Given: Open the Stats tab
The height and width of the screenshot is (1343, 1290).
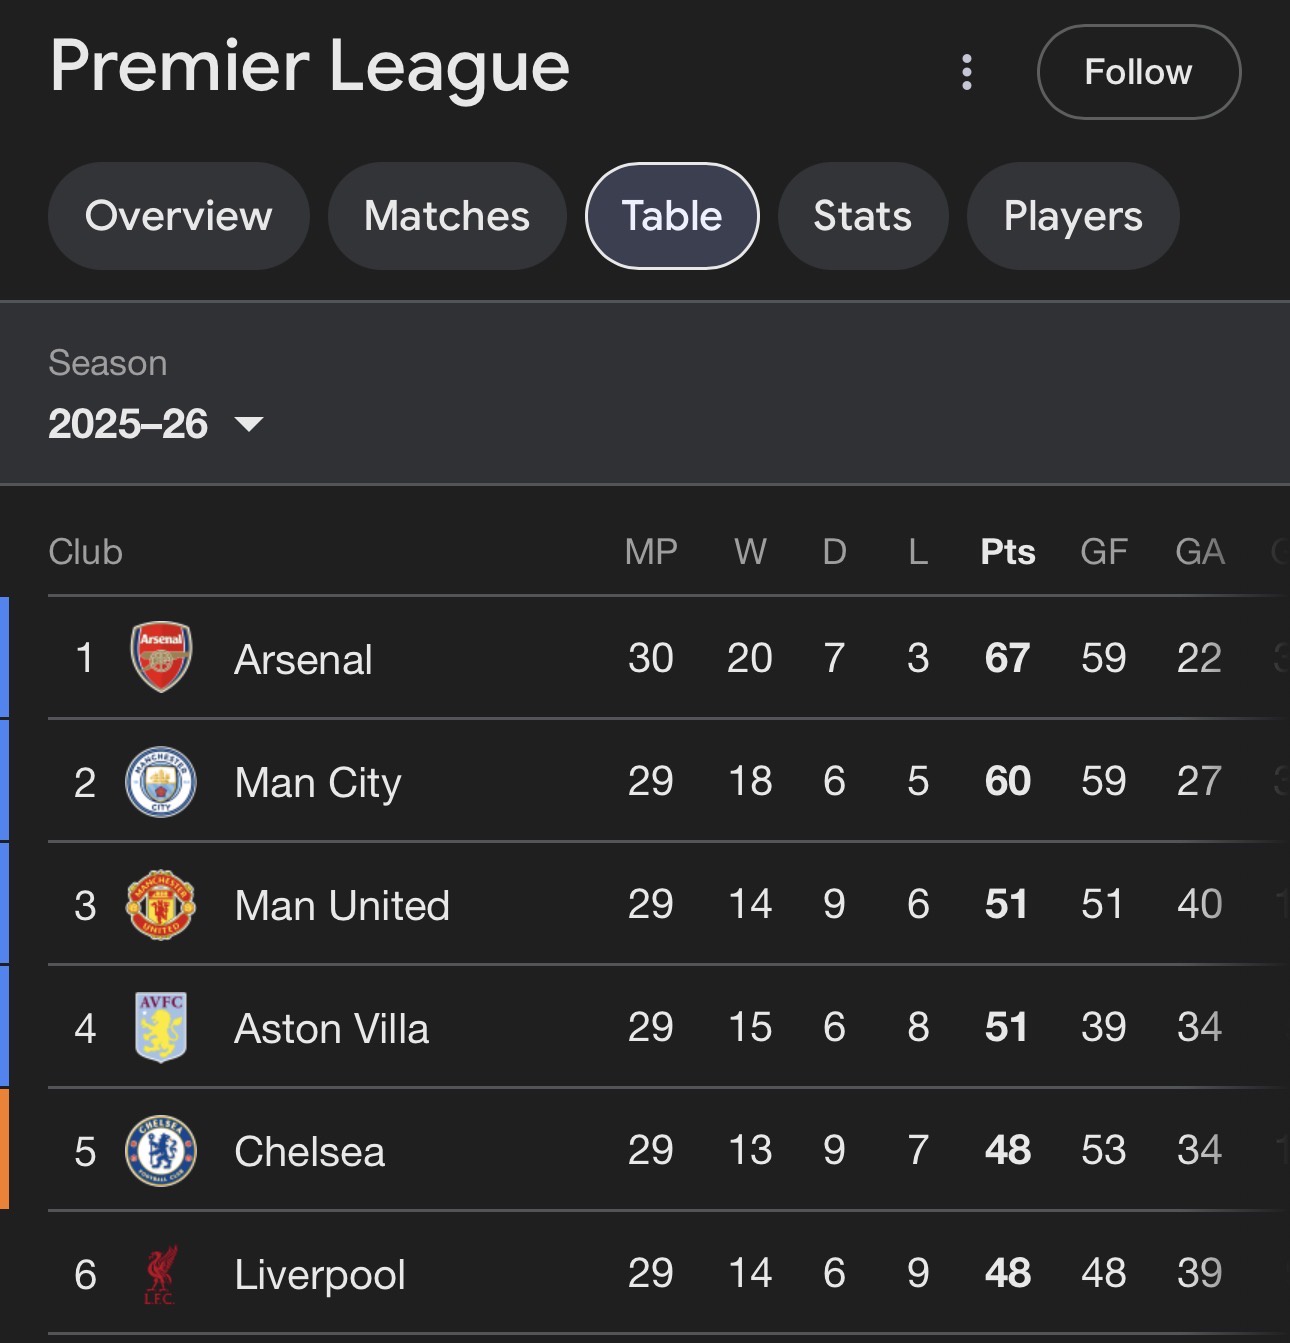Looking at the screenshot, I should (x=862, y=216).
